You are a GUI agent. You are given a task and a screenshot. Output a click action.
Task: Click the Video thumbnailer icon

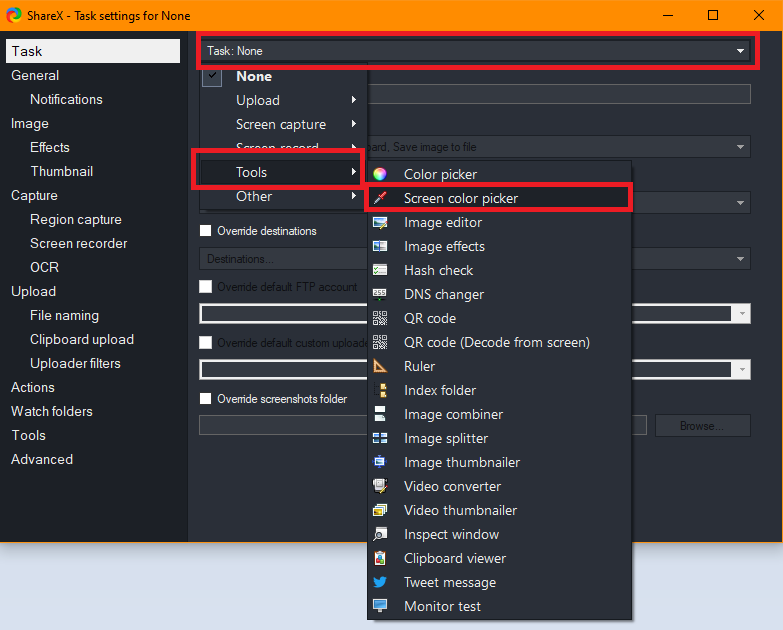click(380, 510)
